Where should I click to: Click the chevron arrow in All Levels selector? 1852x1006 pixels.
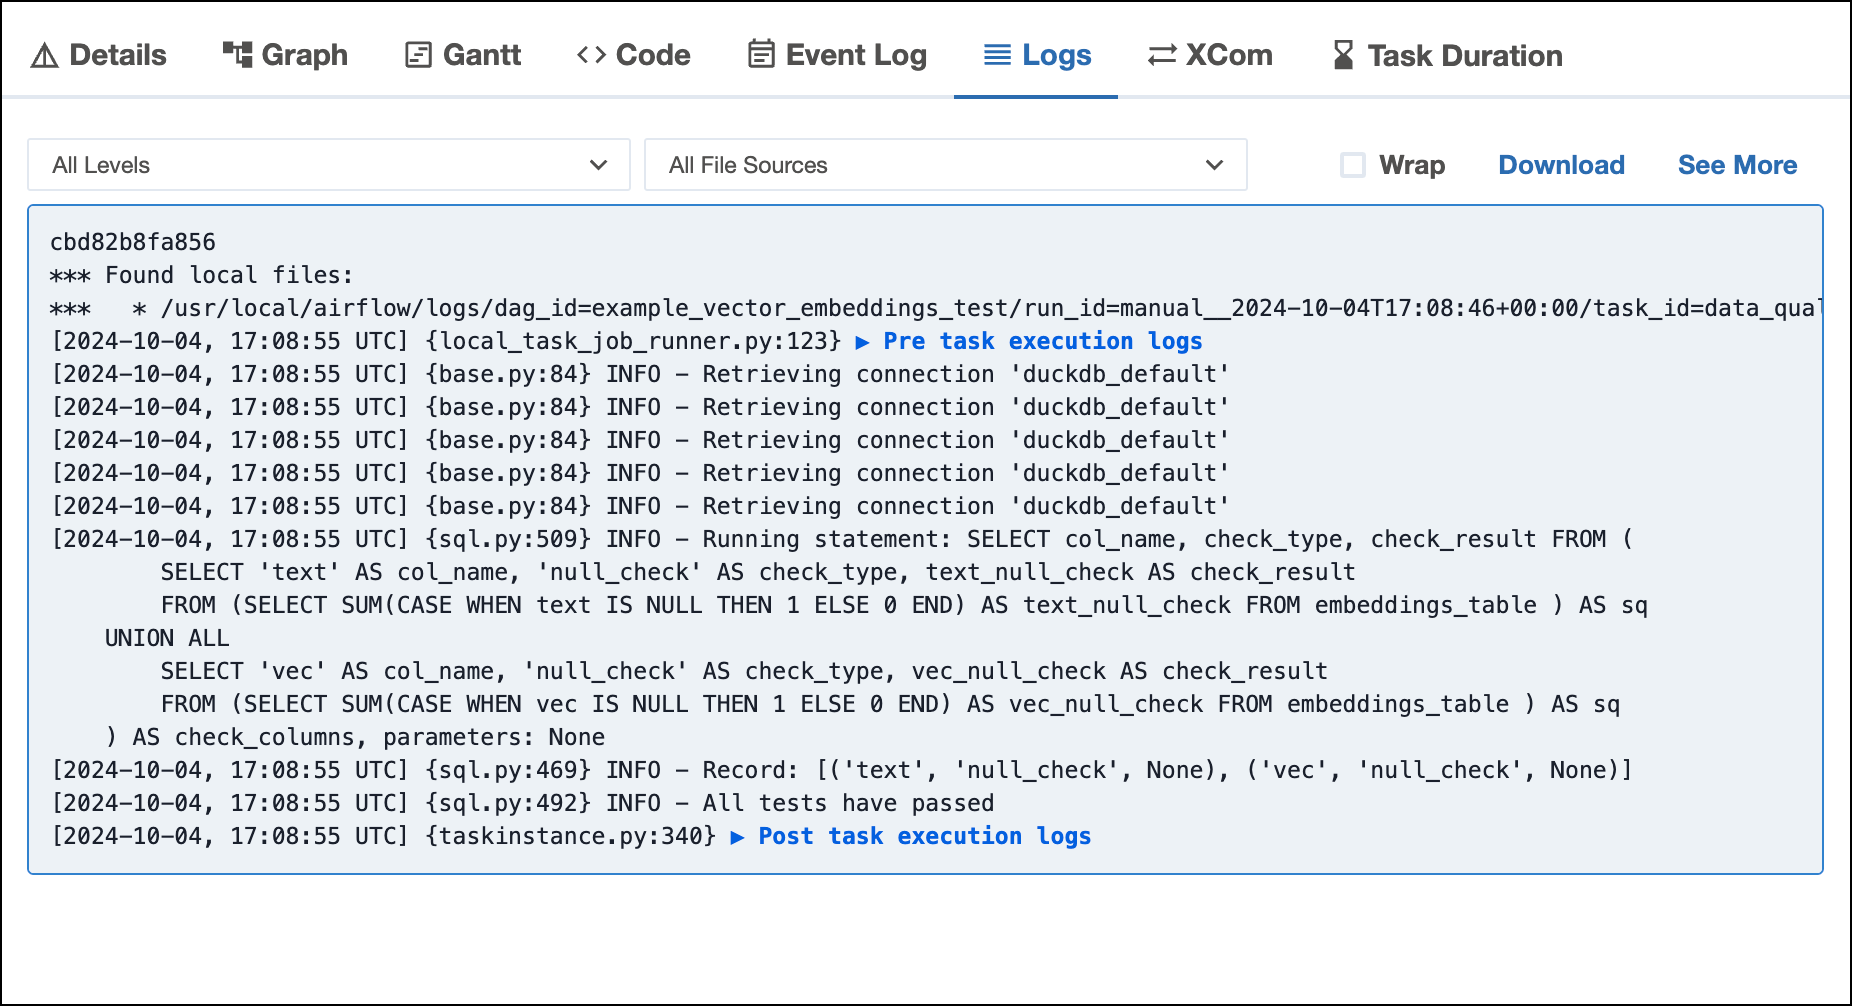598,165
